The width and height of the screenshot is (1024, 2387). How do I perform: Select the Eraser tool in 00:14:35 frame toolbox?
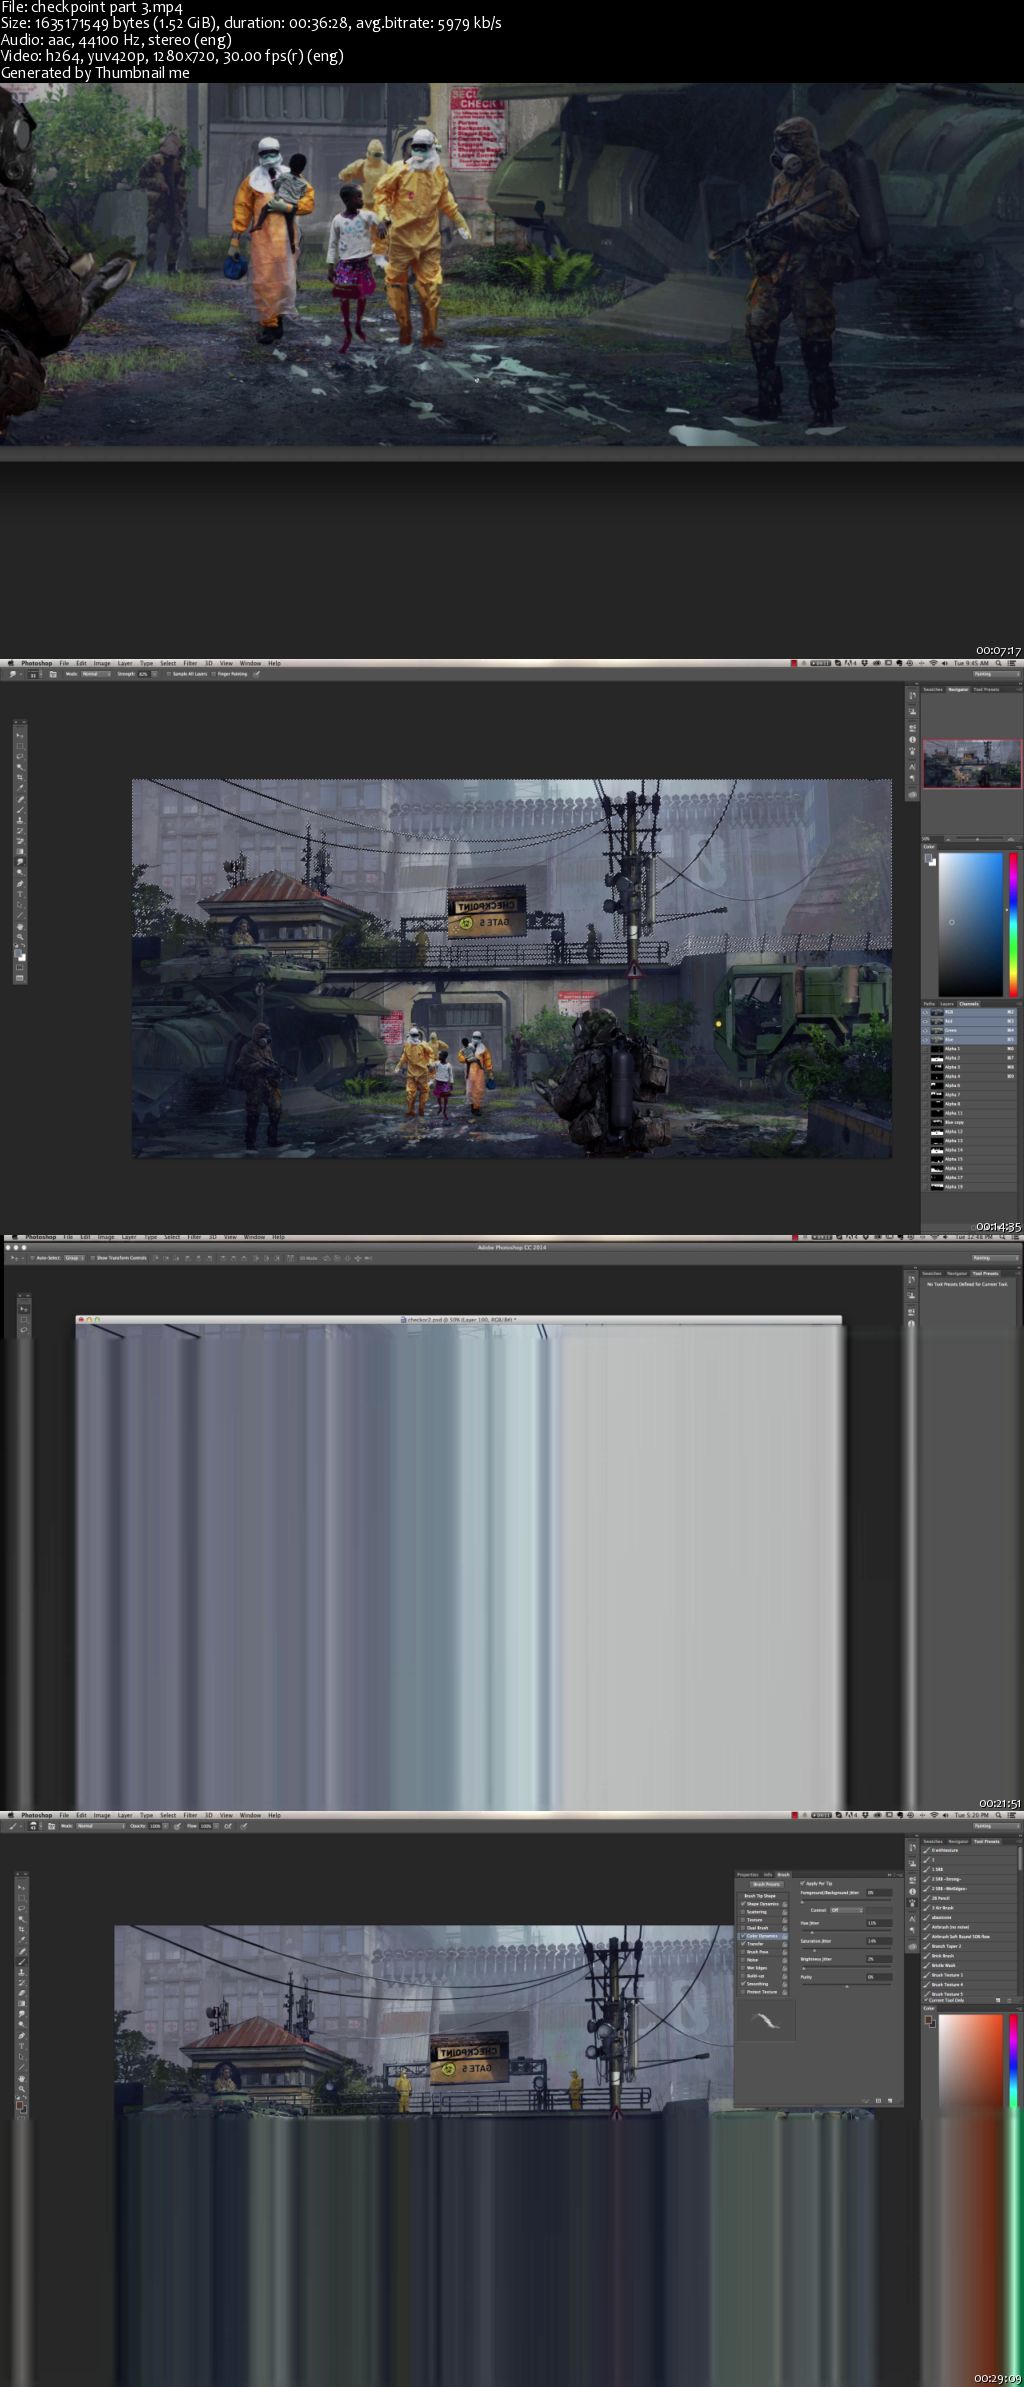[x=20, y=841]
